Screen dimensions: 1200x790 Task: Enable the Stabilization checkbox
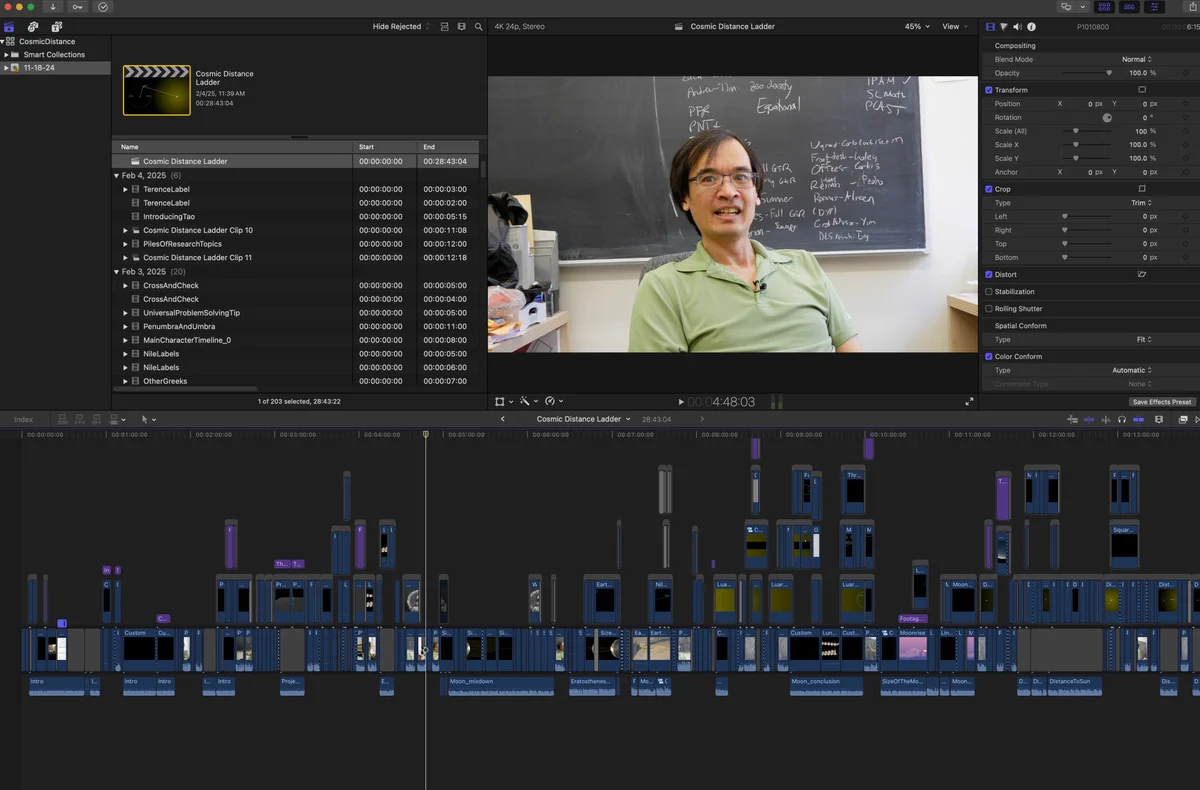pos(989,292)
